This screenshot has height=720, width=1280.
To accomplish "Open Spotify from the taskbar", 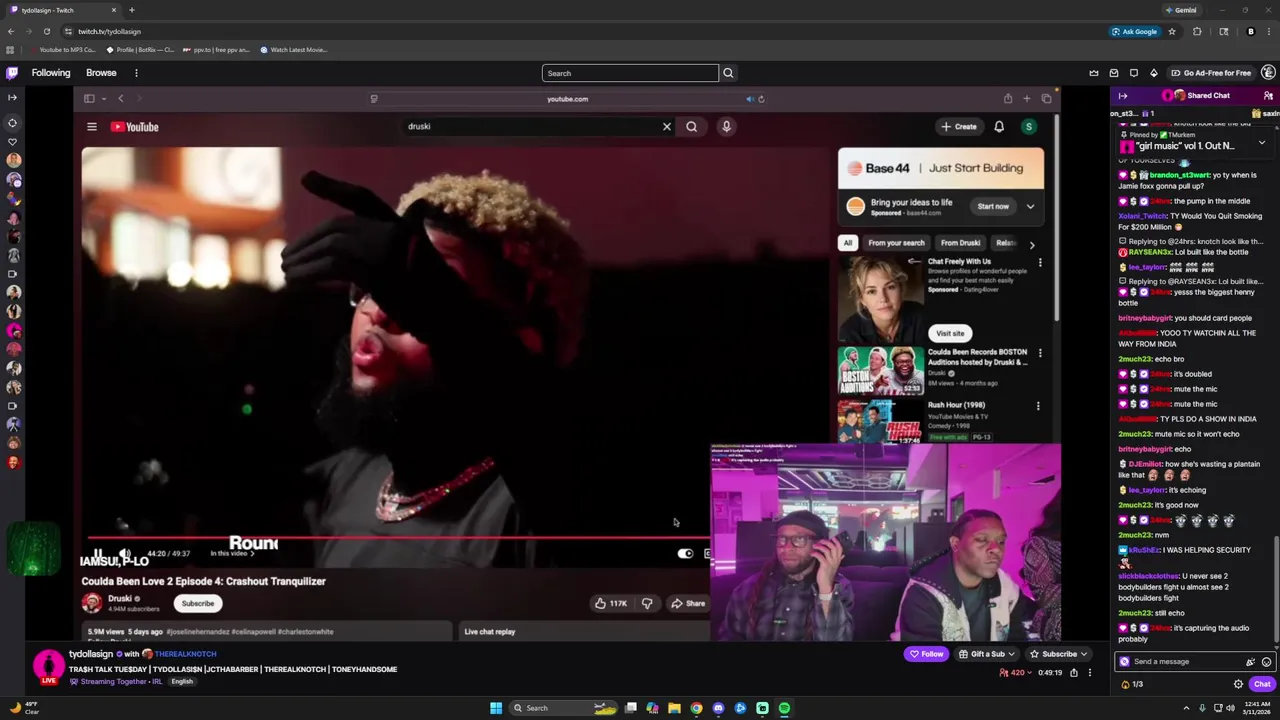I will click(784, 708).
